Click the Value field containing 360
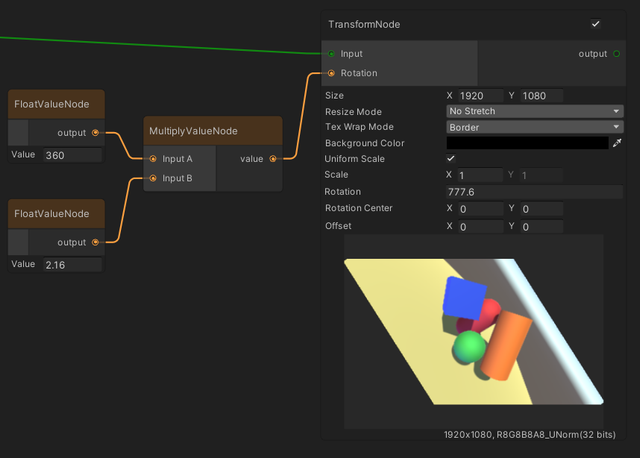This screenshot has width=640, height=458. point(71,155)
